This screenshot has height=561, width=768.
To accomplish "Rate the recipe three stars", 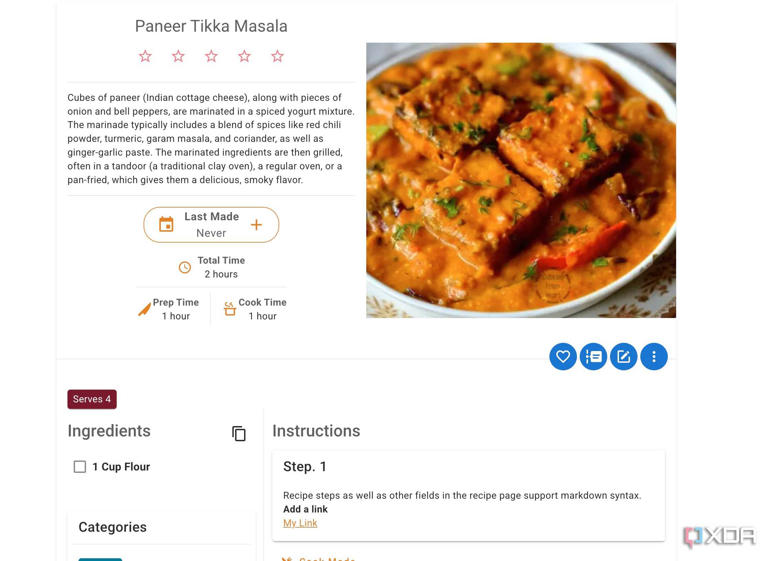I will [x=211, y=56].
